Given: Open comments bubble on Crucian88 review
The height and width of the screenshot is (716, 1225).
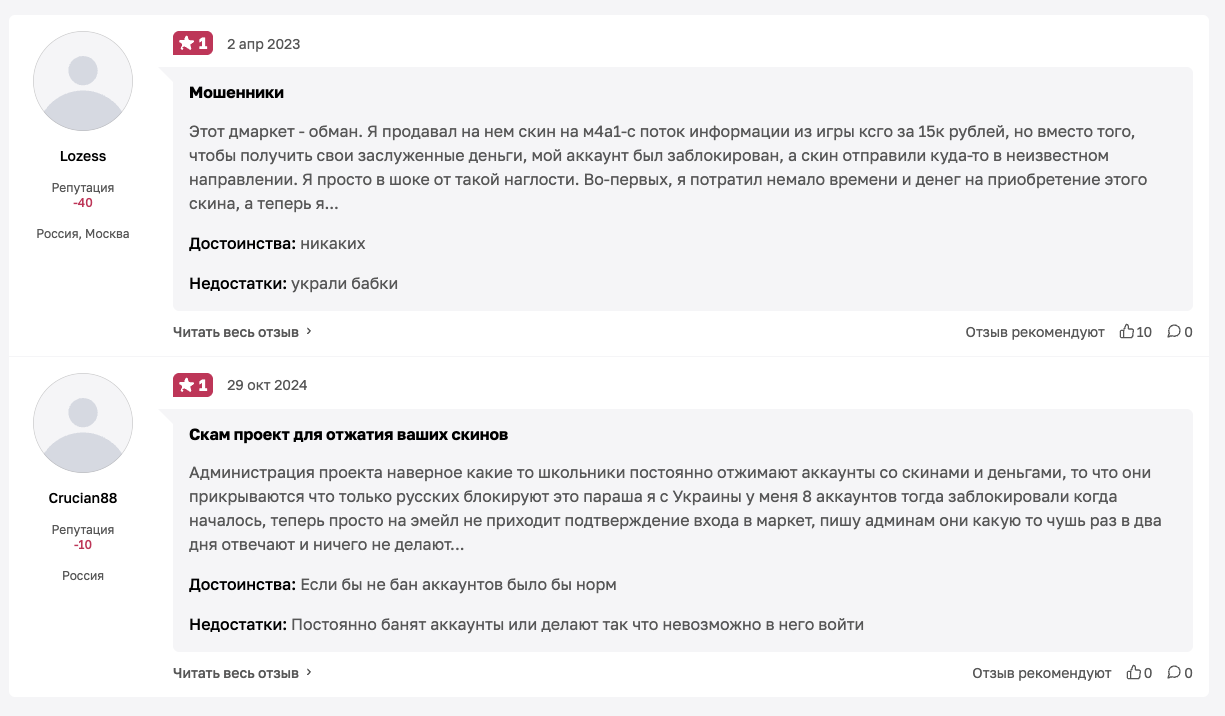Looking at the screenshot, I should (1174, 674).
